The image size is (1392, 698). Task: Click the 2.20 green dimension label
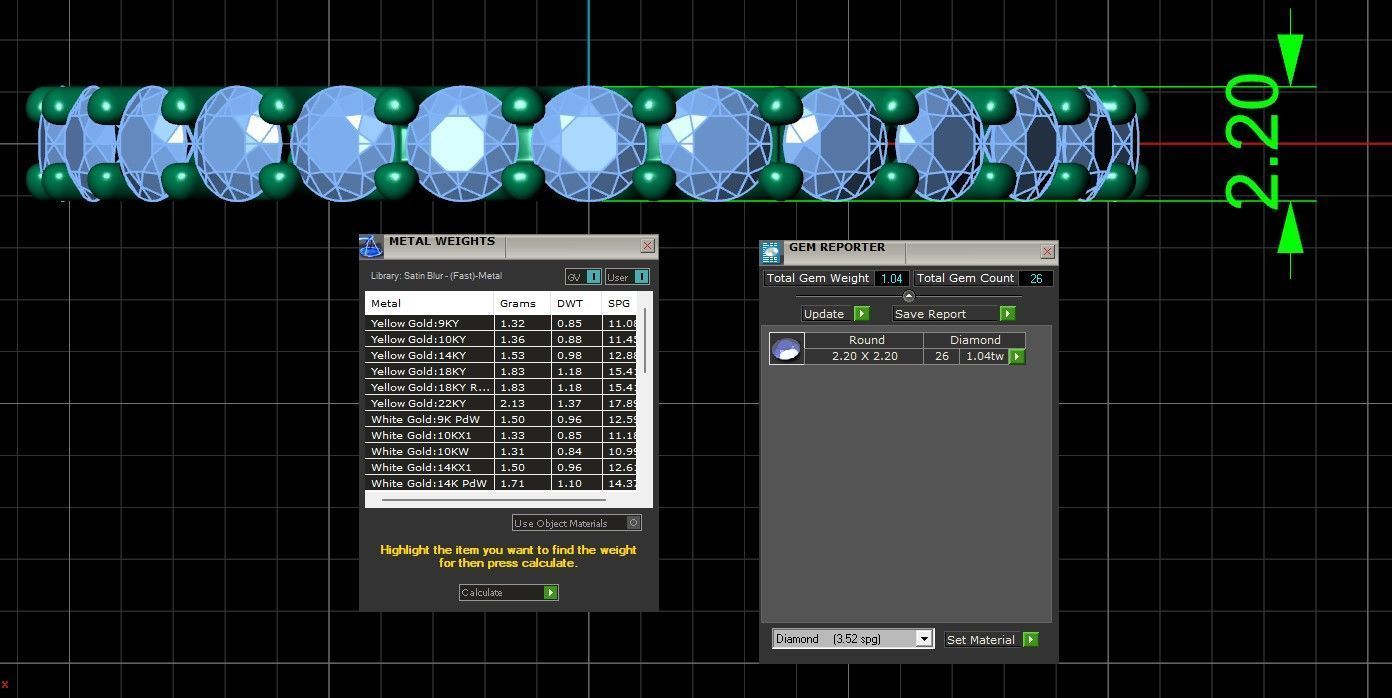click(1253, 143)
